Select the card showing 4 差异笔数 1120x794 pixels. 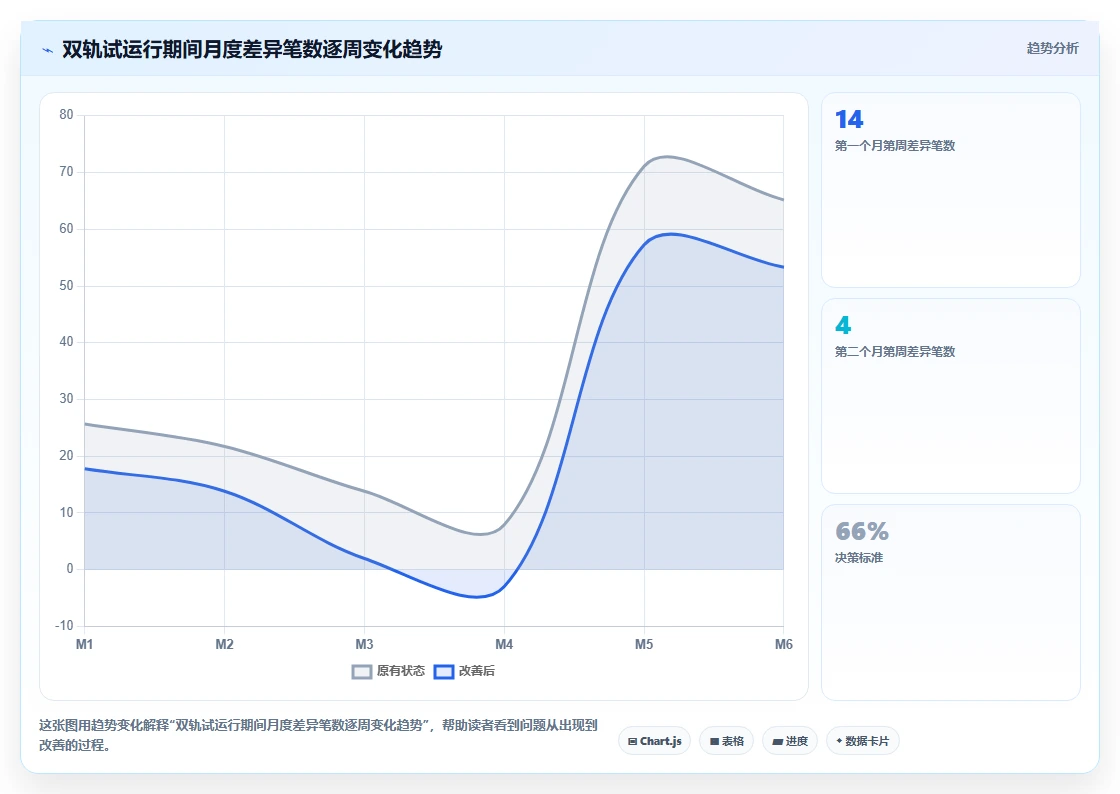951,396
